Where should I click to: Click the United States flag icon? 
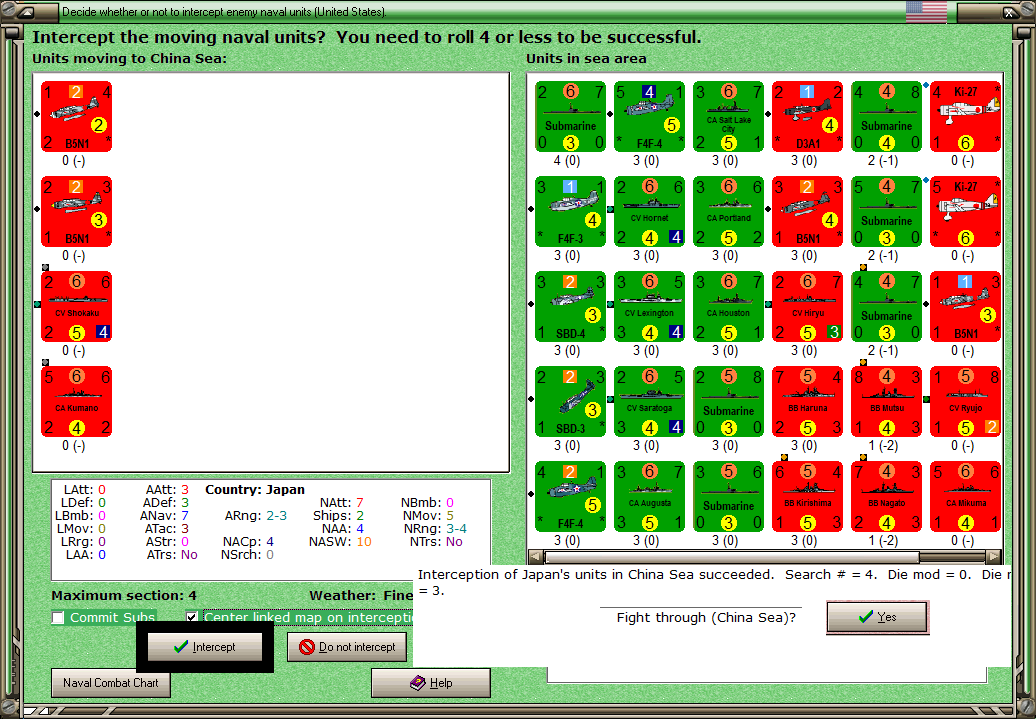click(926, 11)
